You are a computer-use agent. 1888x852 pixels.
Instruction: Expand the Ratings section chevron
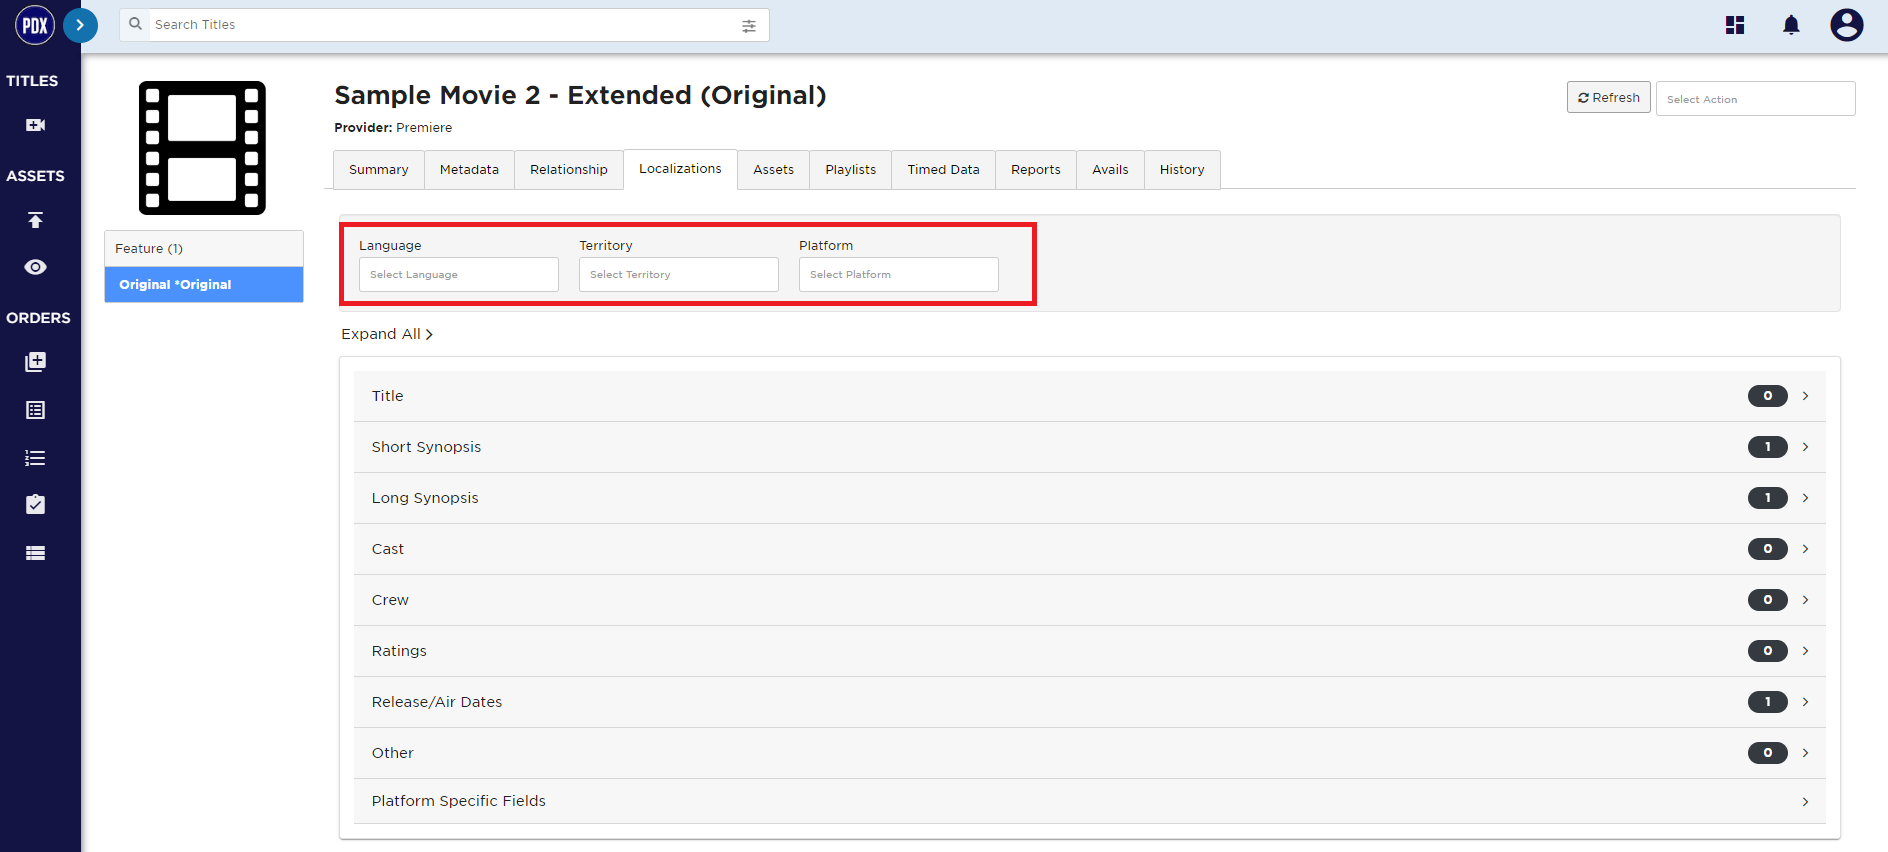coord(1805,651)
